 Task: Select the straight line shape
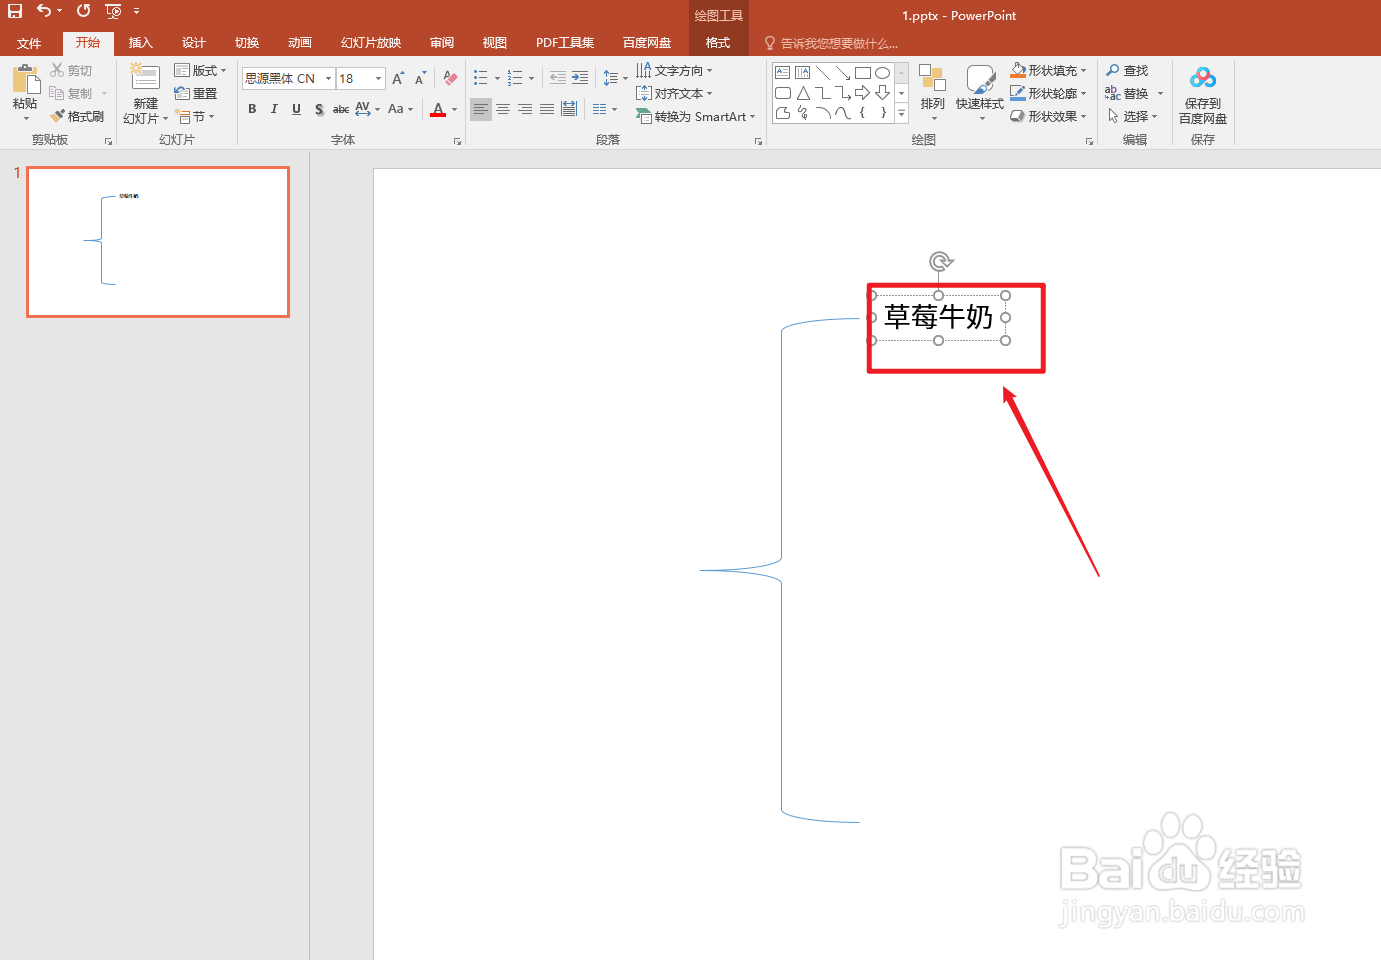pos(823,72)
